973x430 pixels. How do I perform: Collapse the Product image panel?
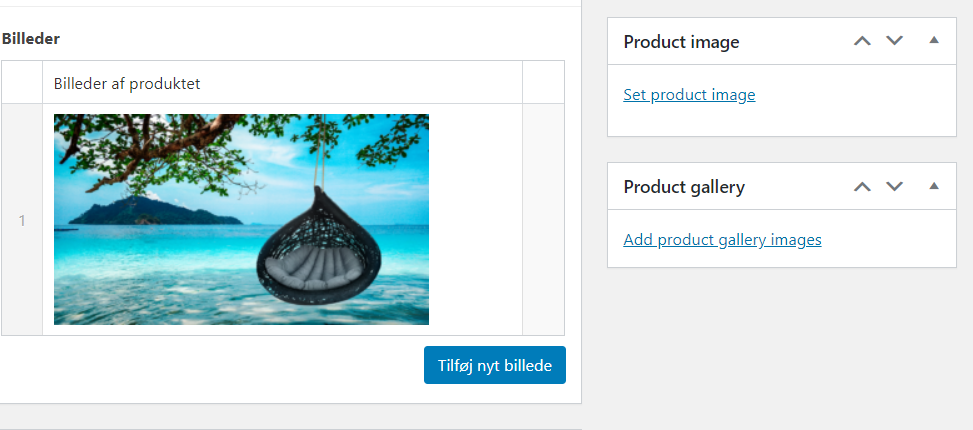click(934, 41)
